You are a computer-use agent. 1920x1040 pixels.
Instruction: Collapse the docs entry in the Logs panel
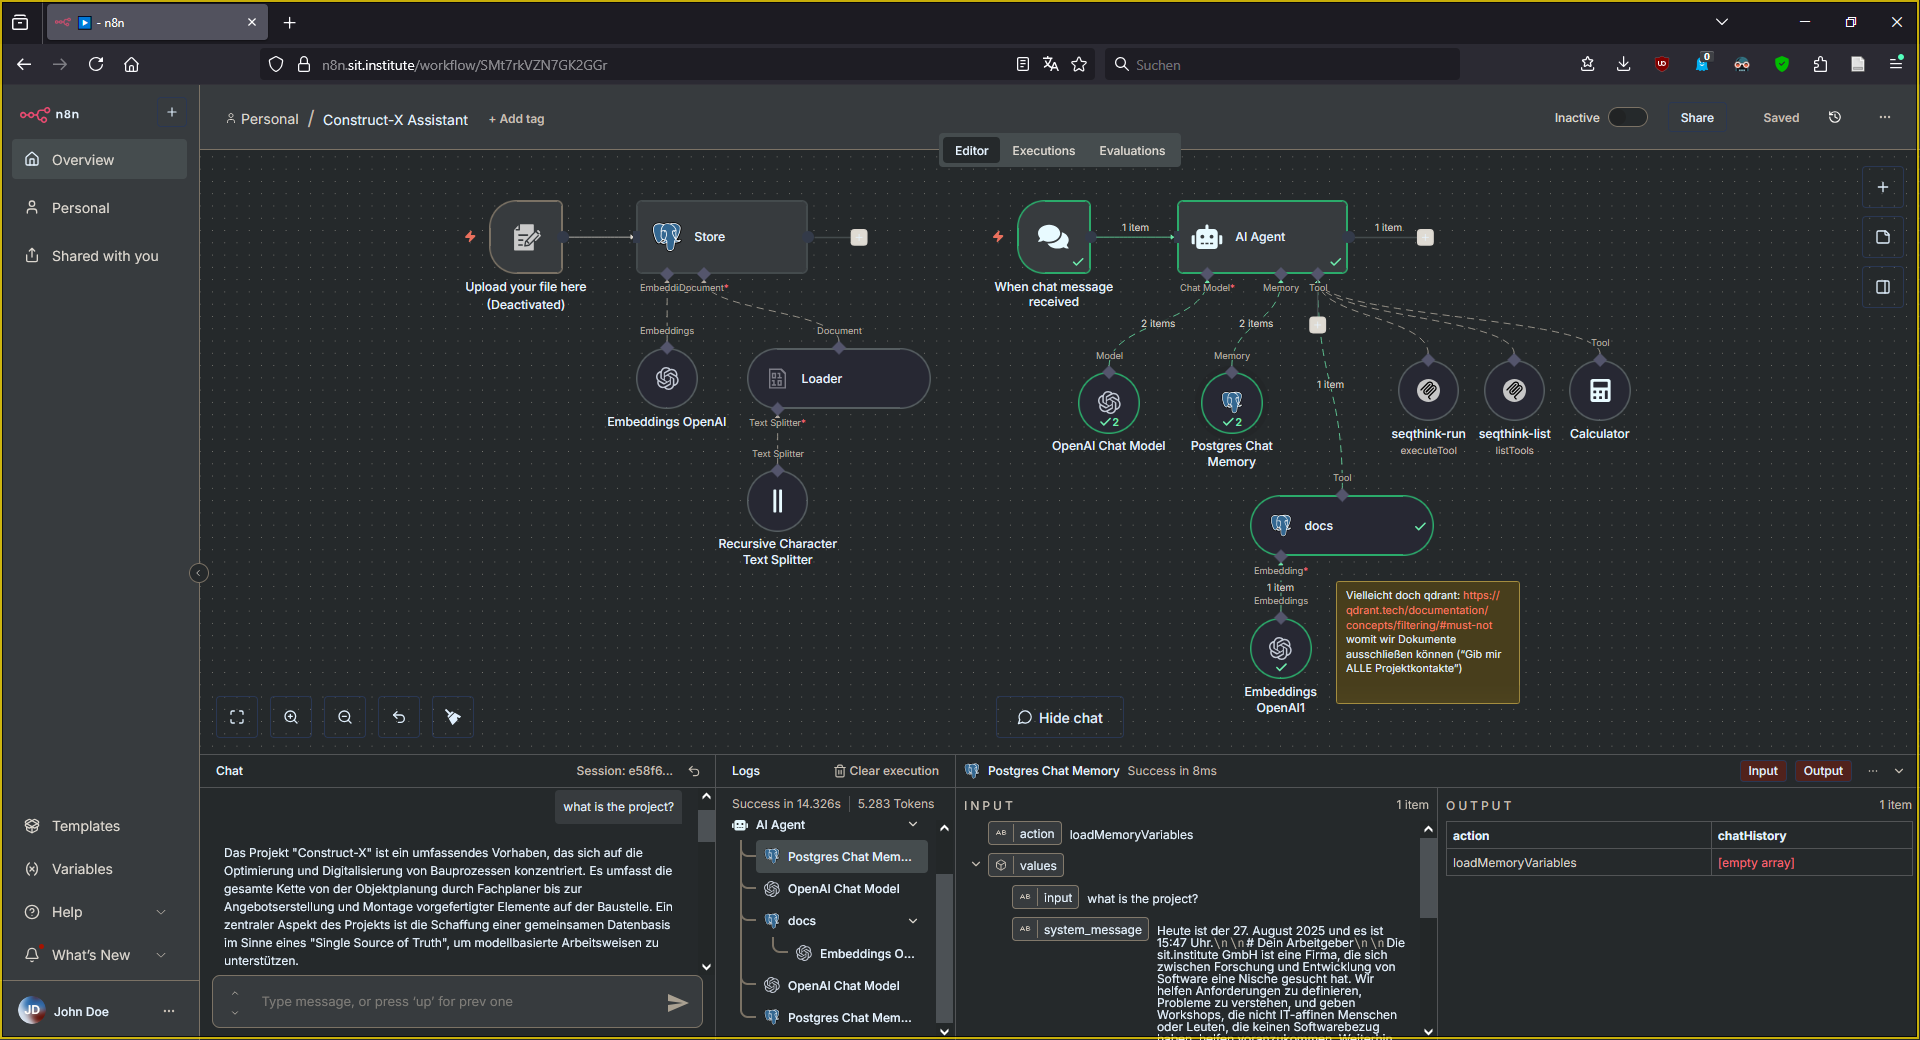[912, 920]
